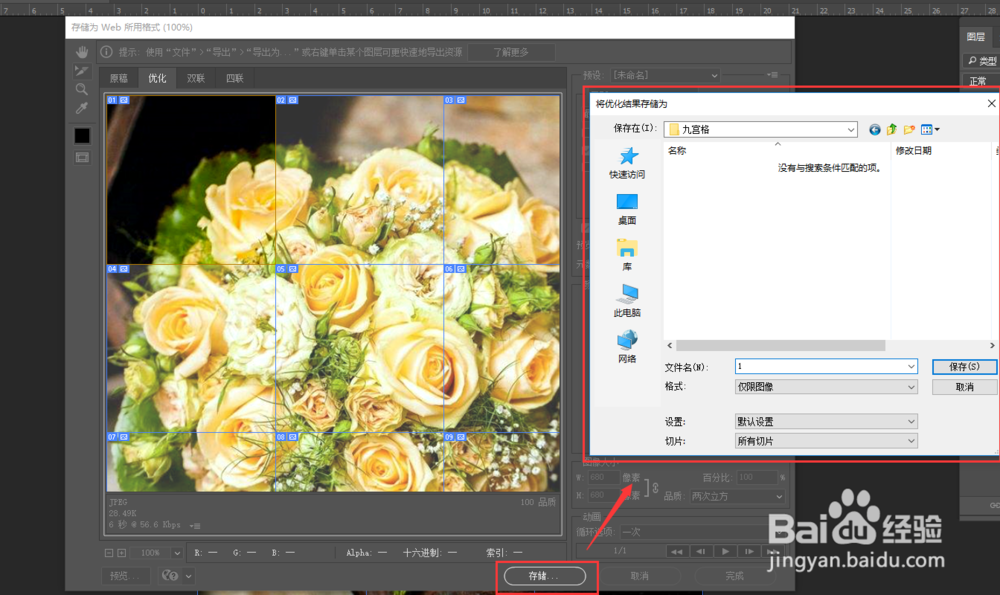Expand the 格式 dropdown showing 仅限图像
The image size is (1000, 595).
(825, 387)
